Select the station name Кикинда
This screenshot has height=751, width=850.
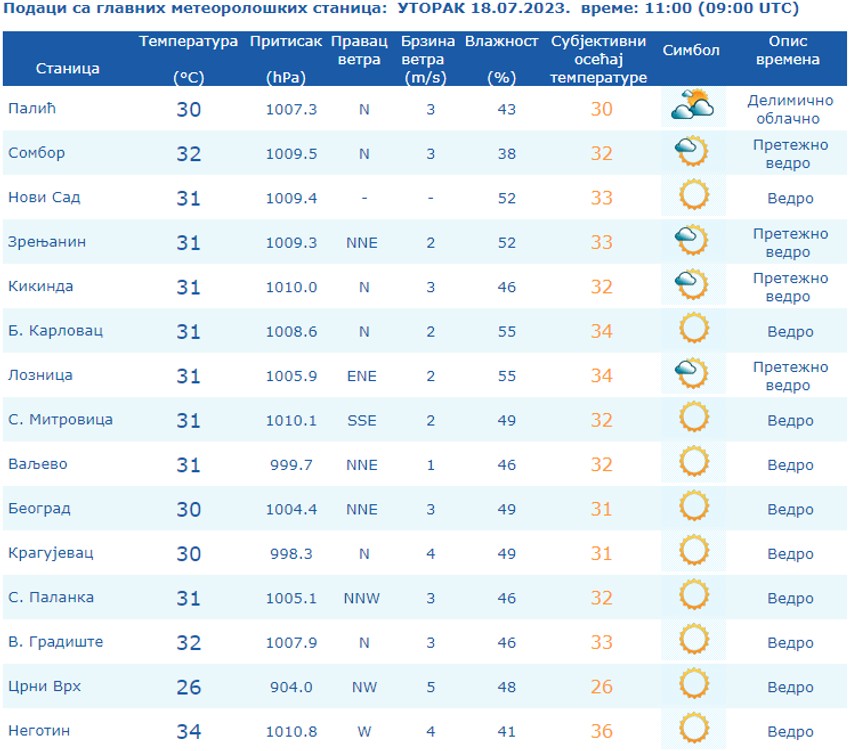pyautogui.click(x=40, y=286)
